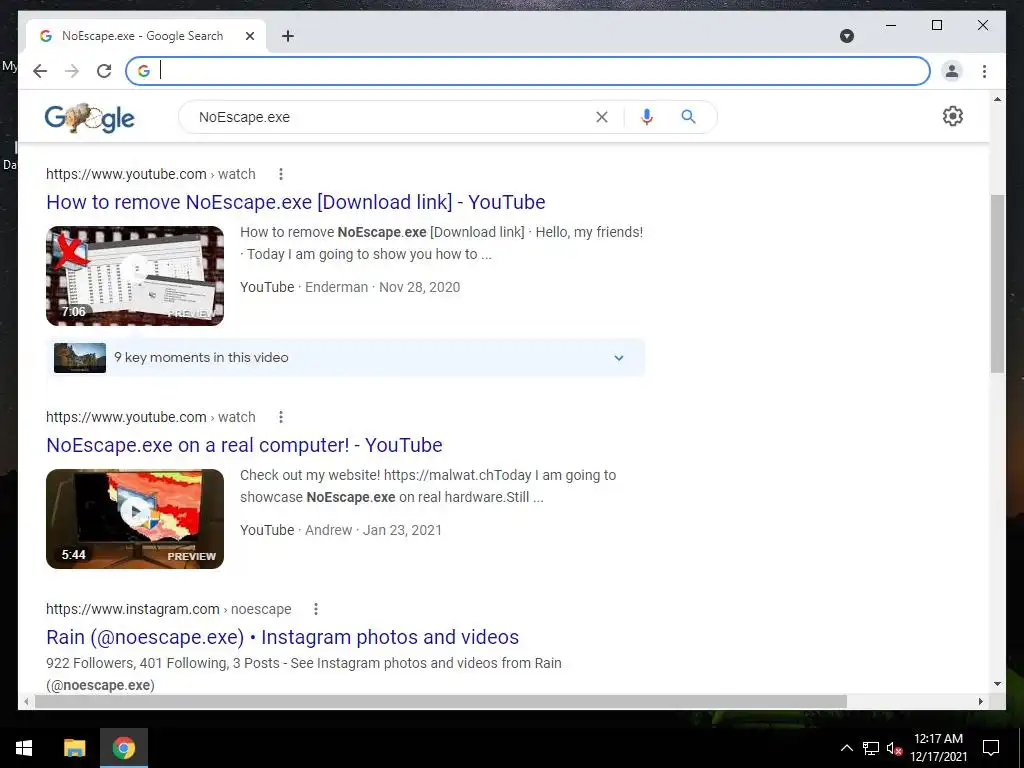
Task: Open the Chrome profile avatar icon
Action: point(952,71)
